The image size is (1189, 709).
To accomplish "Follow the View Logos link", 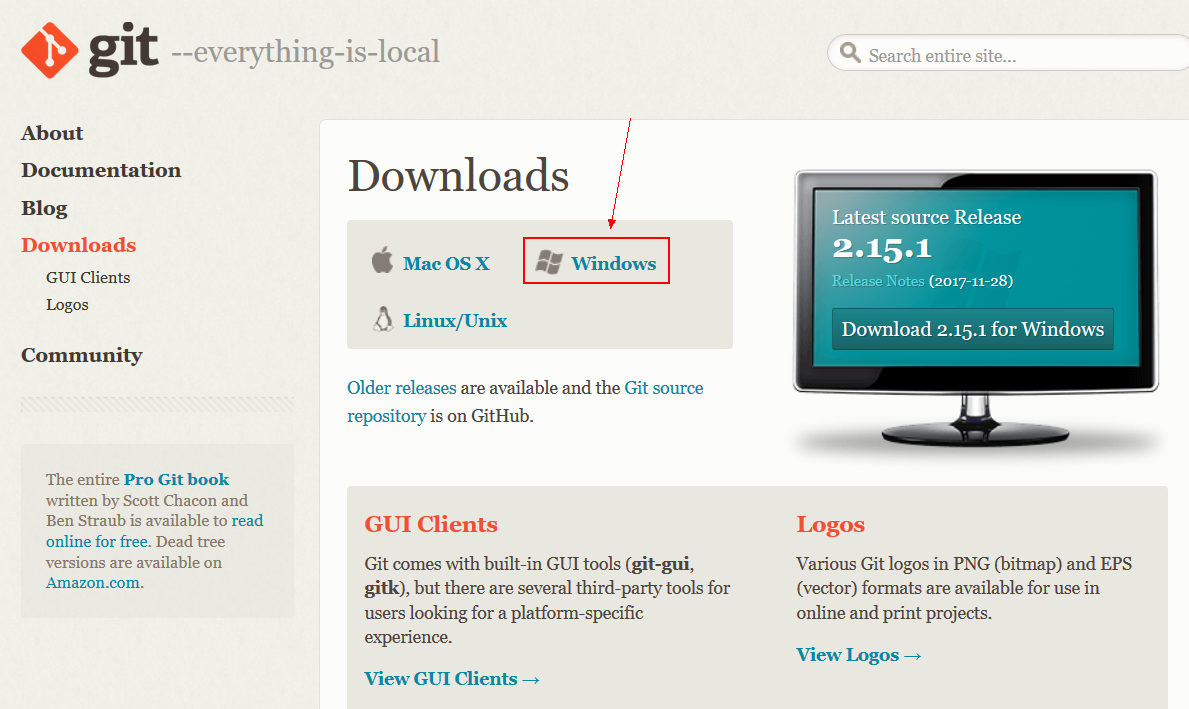I will click(858, 654).
